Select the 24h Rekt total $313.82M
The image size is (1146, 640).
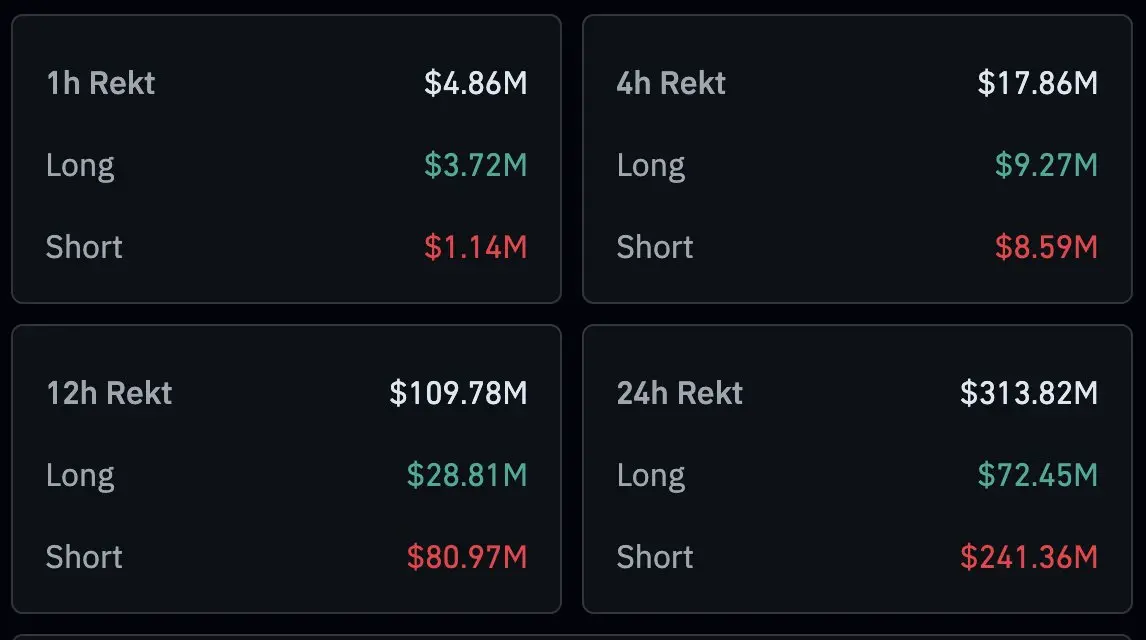tap(1029, 393)
